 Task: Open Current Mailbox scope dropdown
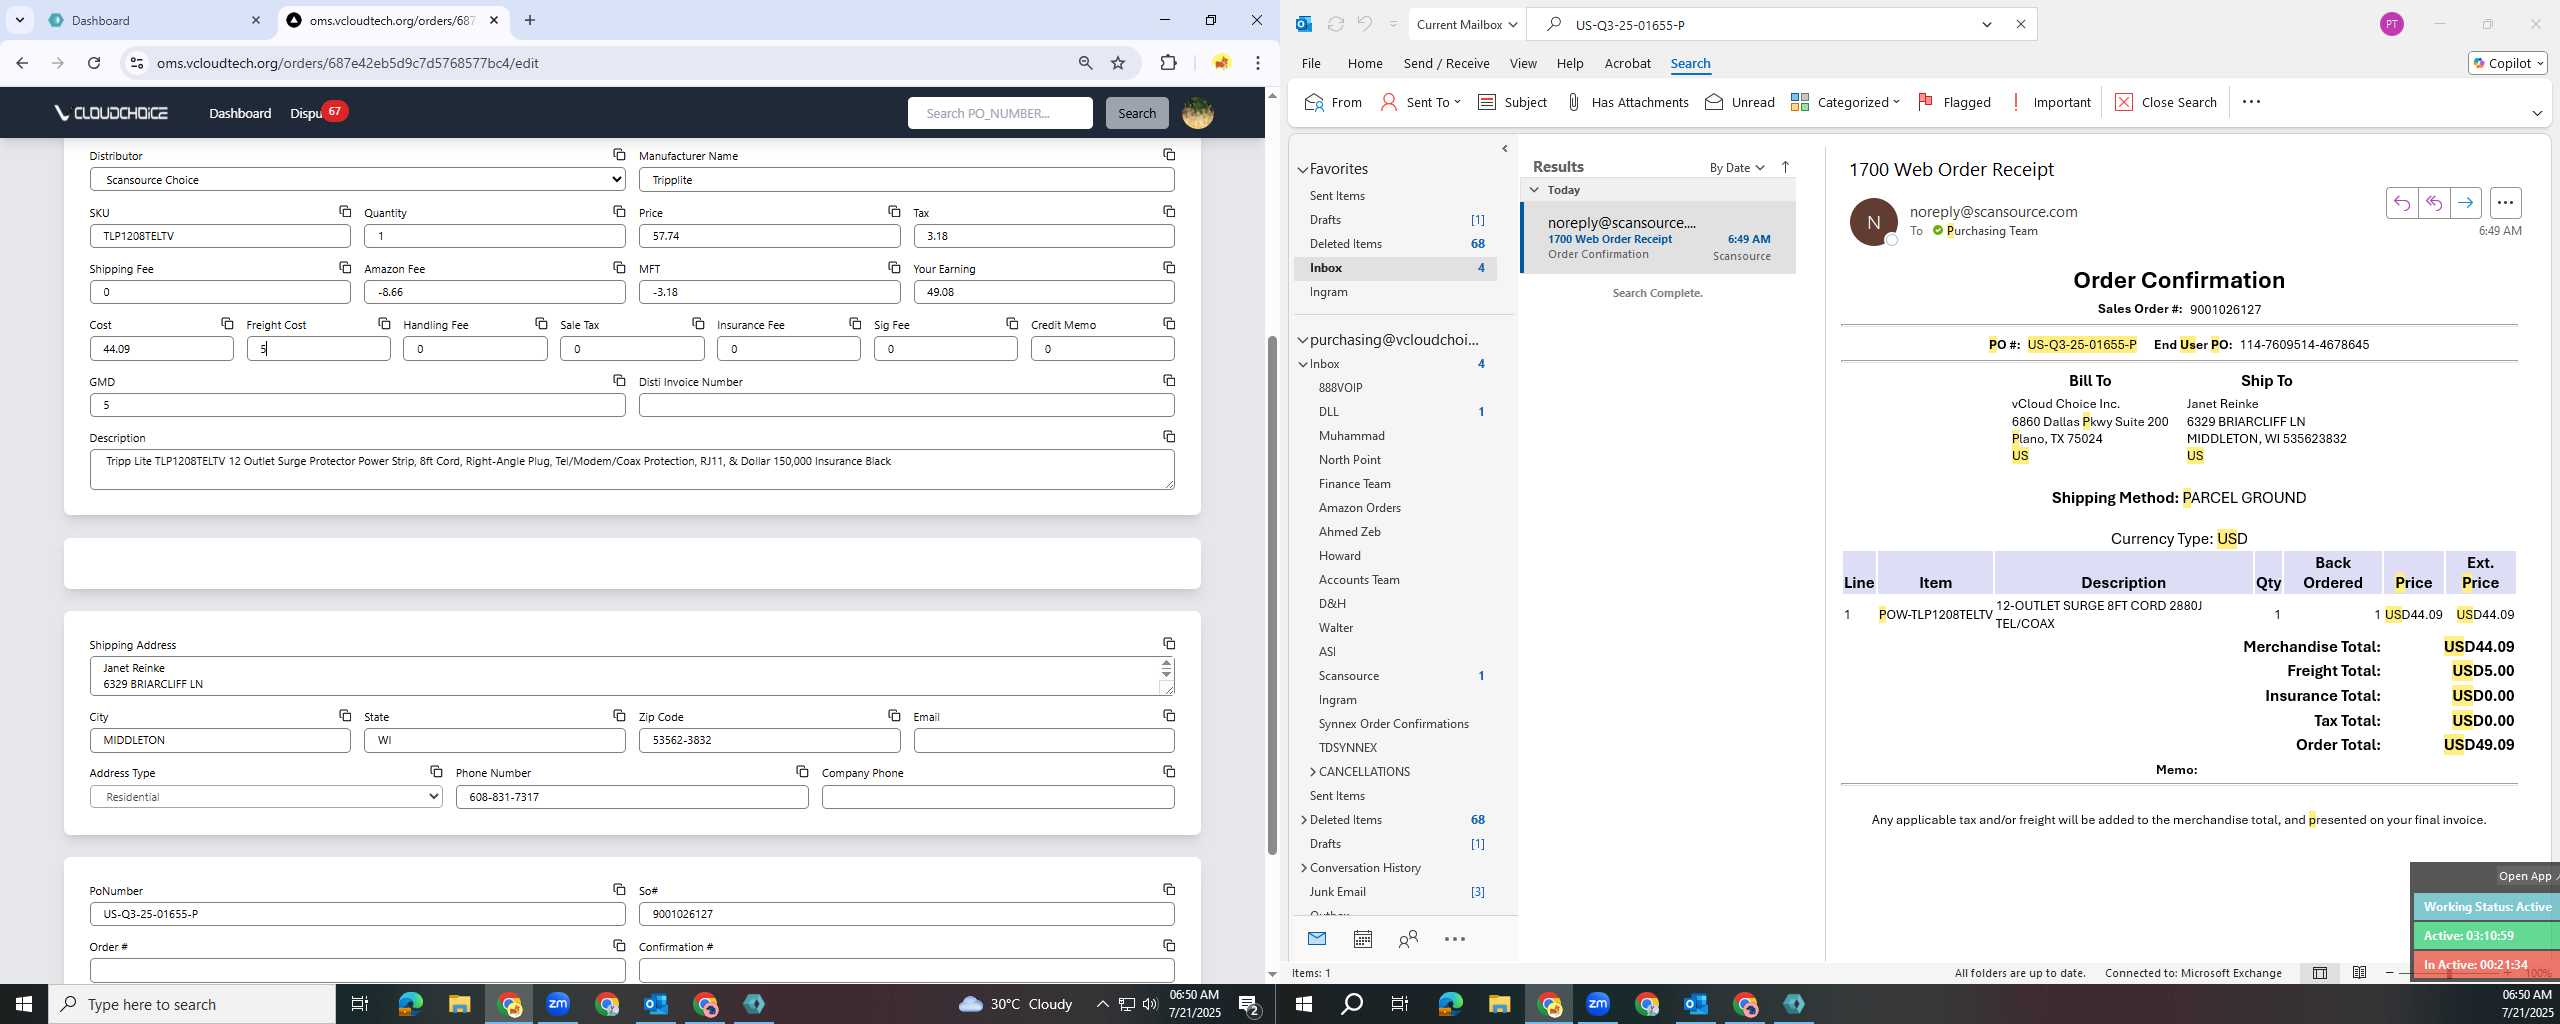coord(1467,25)
